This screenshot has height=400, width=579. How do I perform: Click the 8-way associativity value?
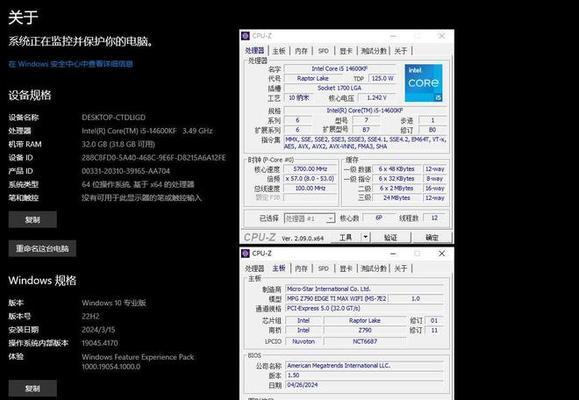point(435,178)
